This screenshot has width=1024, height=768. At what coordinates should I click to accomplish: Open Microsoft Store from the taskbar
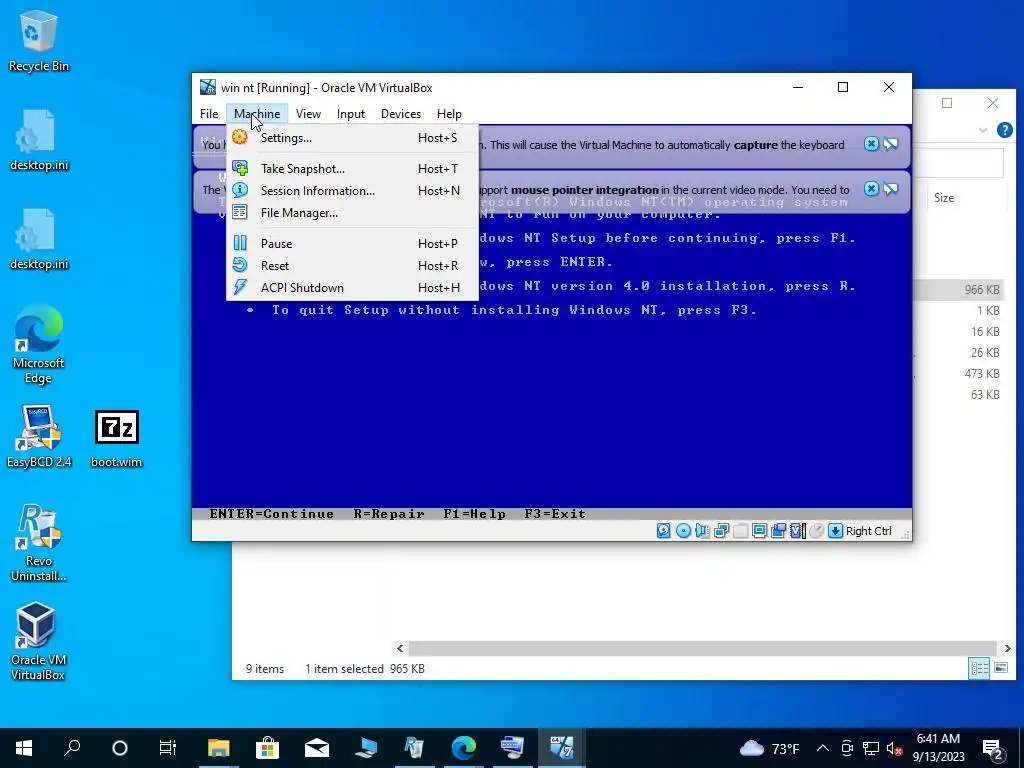tap(267, 748)
